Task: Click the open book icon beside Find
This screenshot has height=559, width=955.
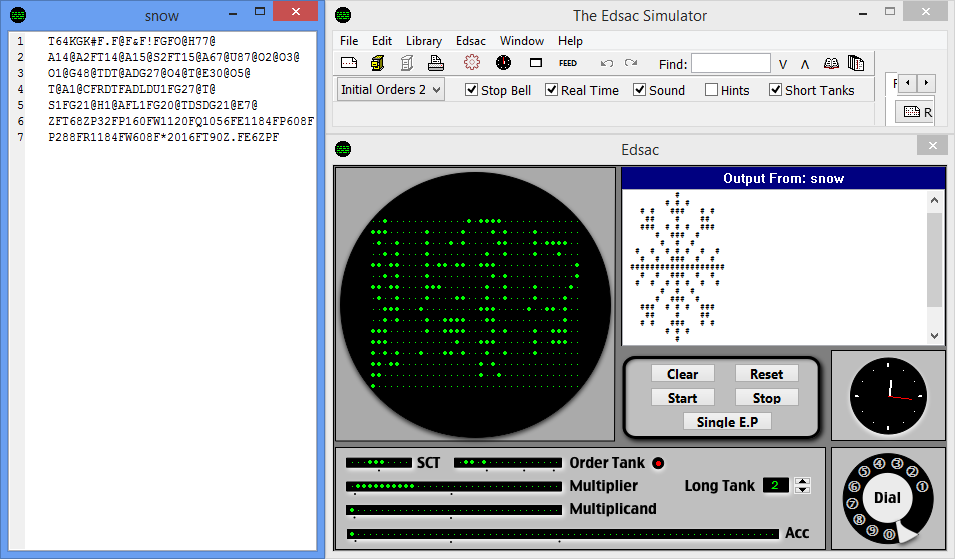Action: click(832, 63)
